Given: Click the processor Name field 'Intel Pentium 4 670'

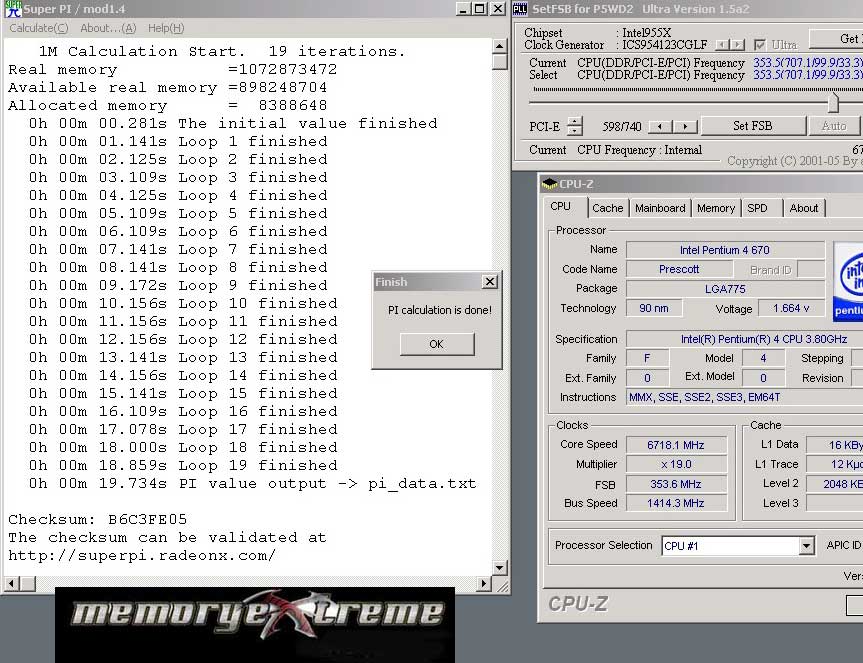Looking at the screenshot, I should [725, 250].
